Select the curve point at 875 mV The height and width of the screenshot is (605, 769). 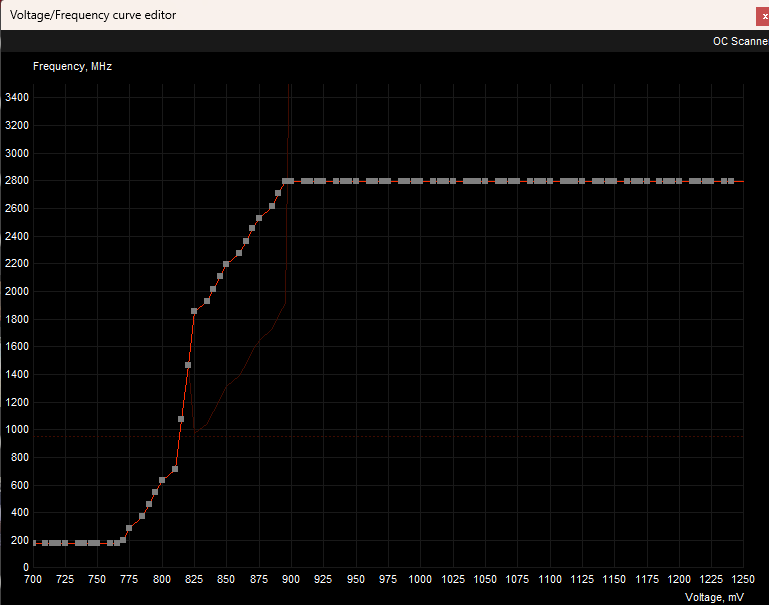tap(259, 218)
